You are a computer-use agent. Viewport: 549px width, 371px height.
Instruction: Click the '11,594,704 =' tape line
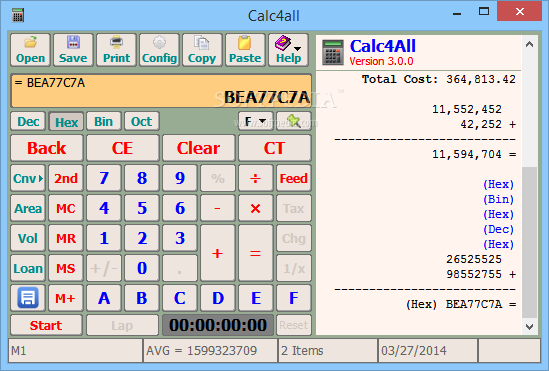tap(474, 154)
